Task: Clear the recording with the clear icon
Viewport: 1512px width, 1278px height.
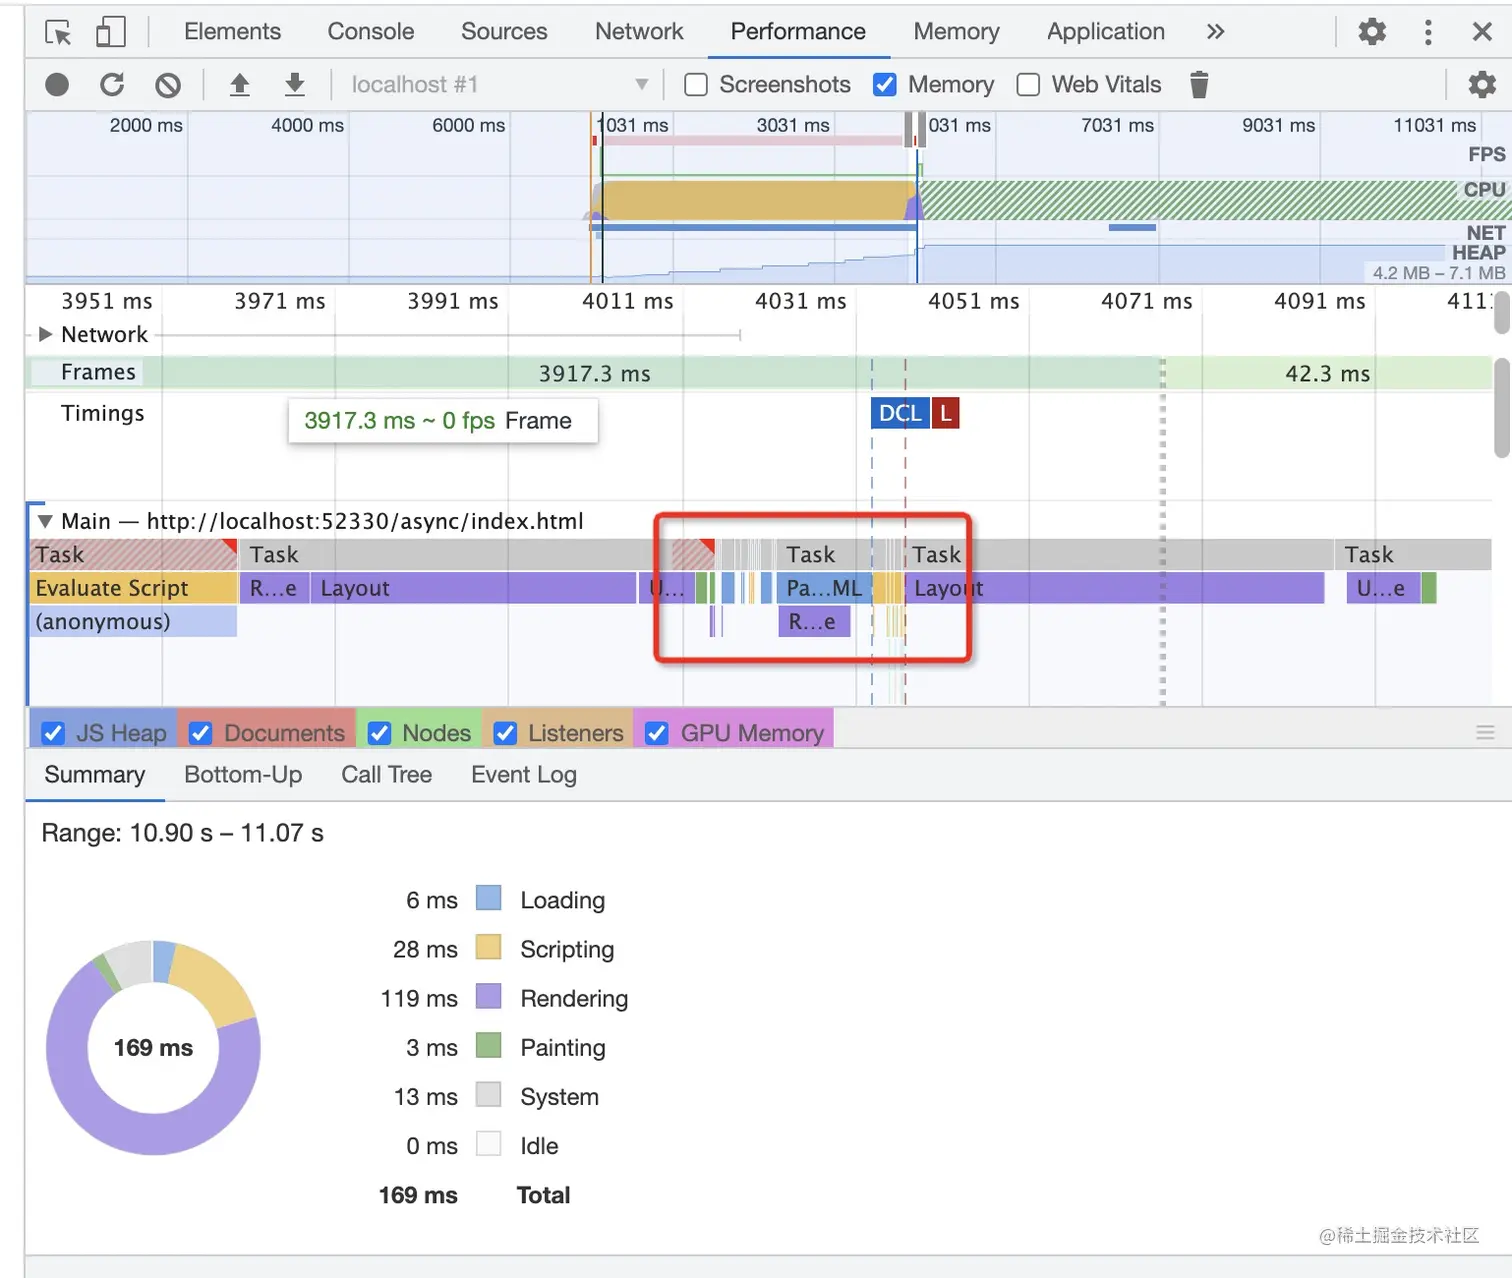Action: (x=168, y=85)
